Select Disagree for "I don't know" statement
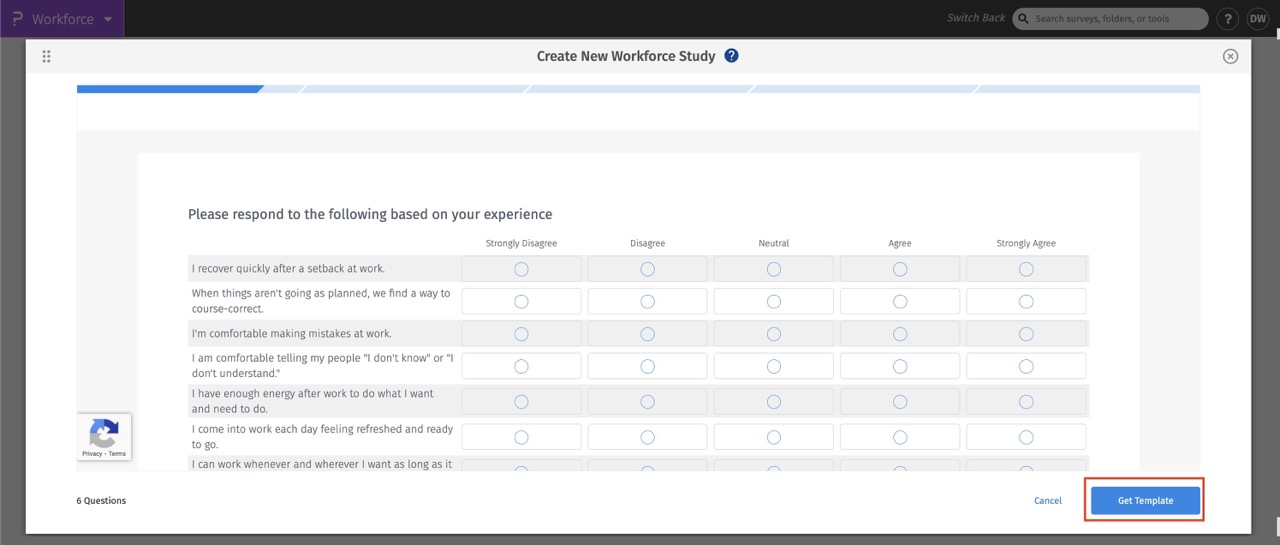 647,366
